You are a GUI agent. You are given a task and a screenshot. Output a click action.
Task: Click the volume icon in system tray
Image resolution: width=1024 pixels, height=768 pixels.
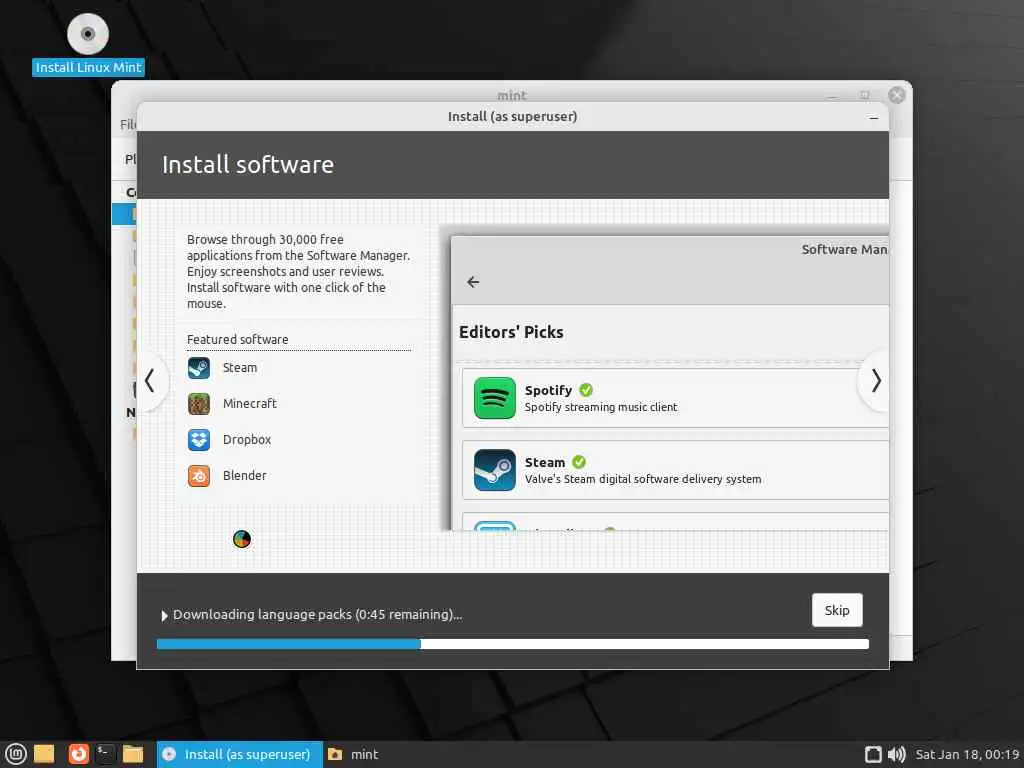pyautogui.click(x=897, y=754)
